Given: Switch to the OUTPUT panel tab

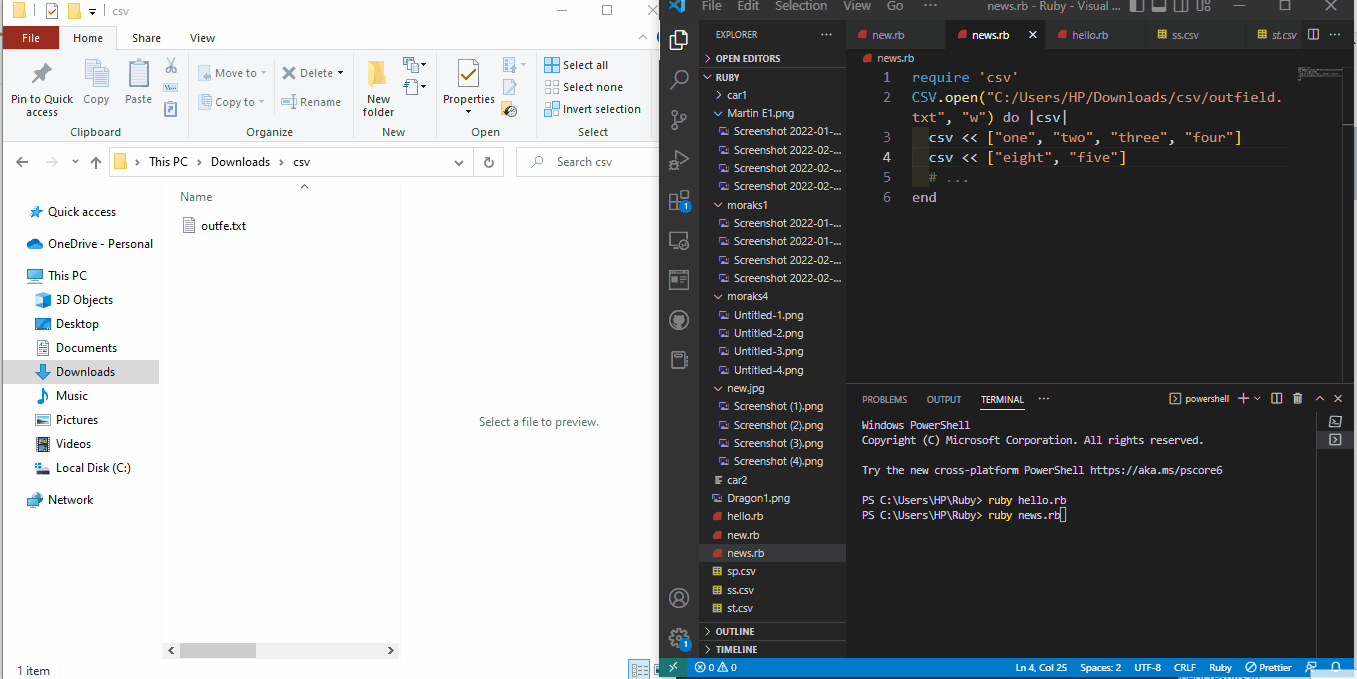Looking at the screenshot, I should (944, 399).
